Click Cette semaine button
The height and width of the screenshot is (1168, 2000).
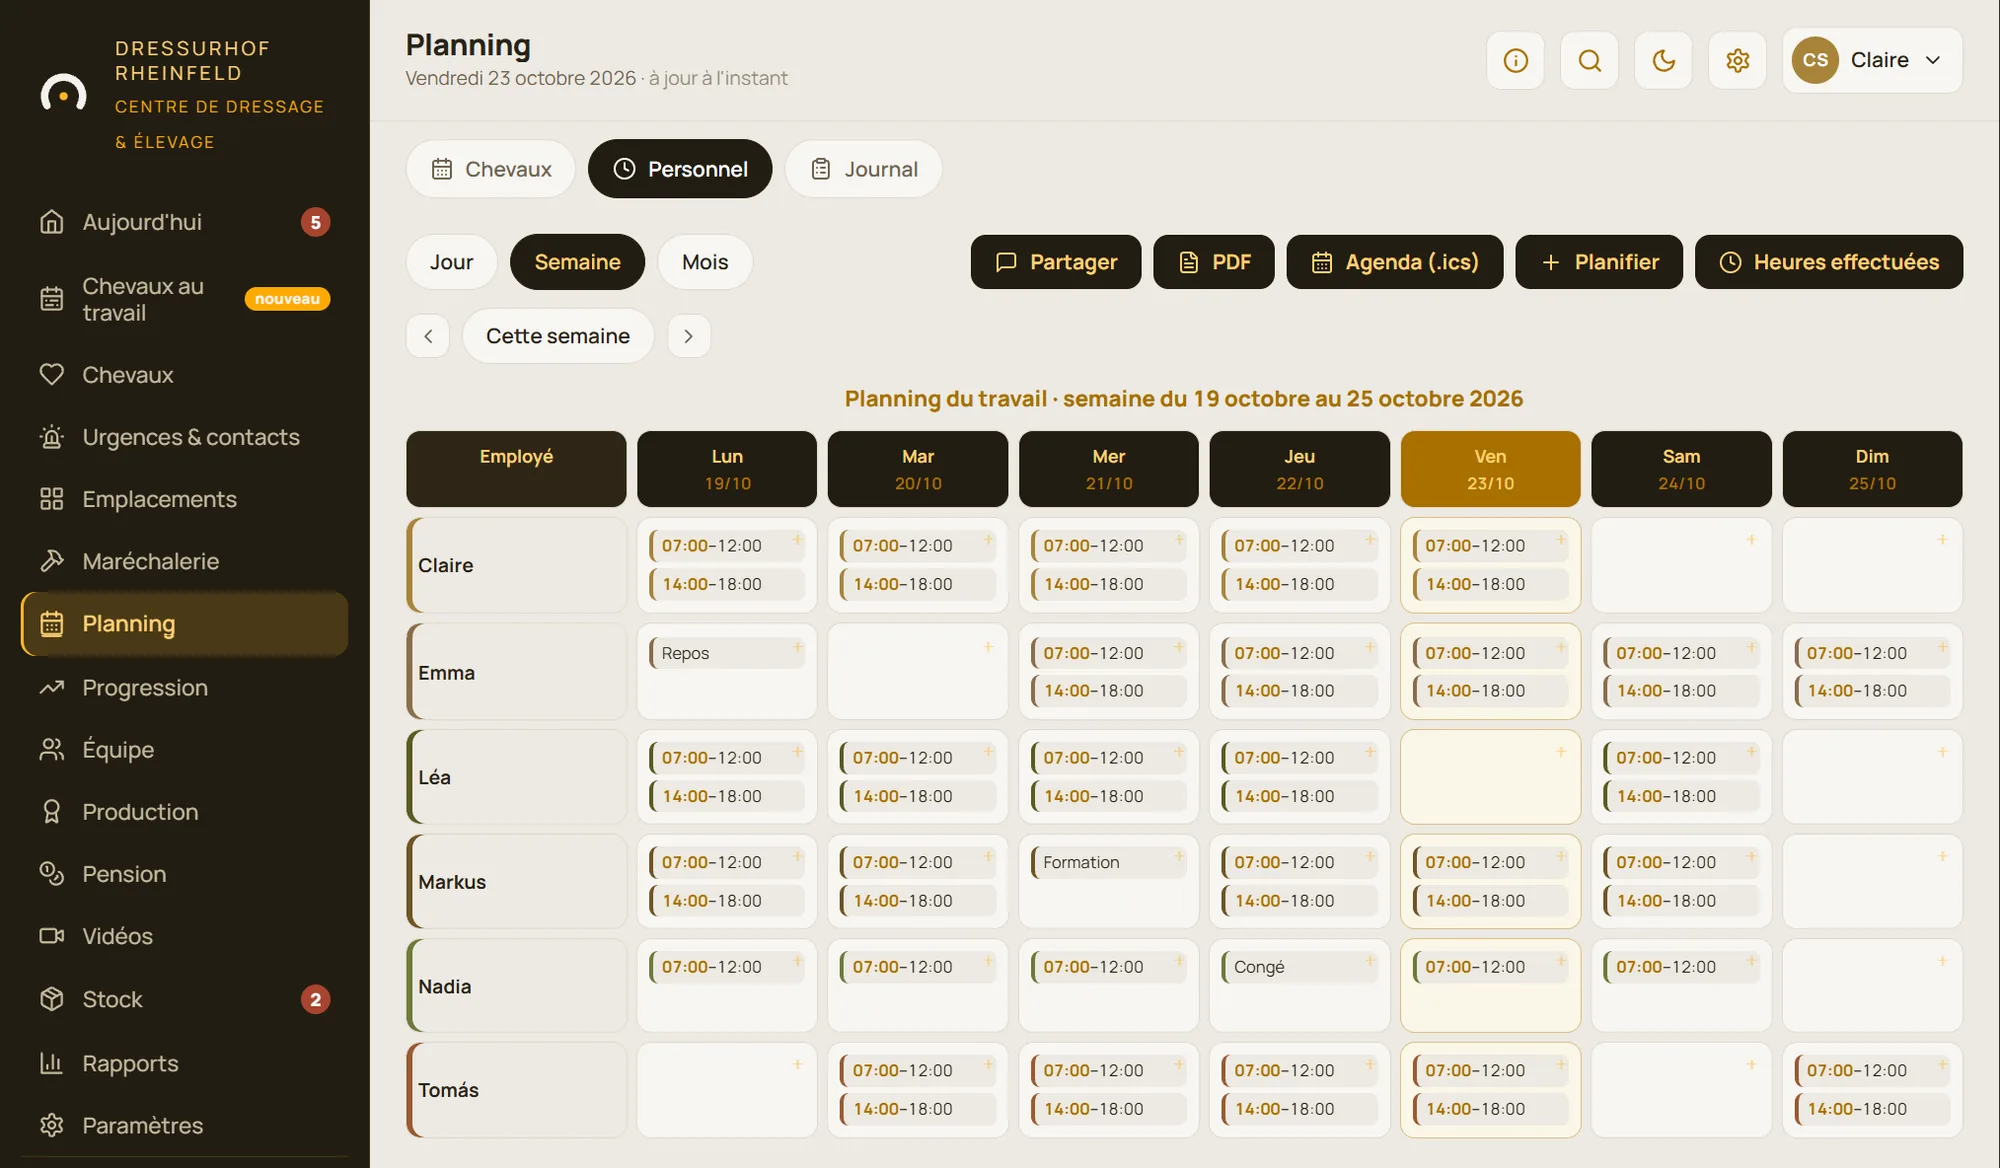pos(558,336)
